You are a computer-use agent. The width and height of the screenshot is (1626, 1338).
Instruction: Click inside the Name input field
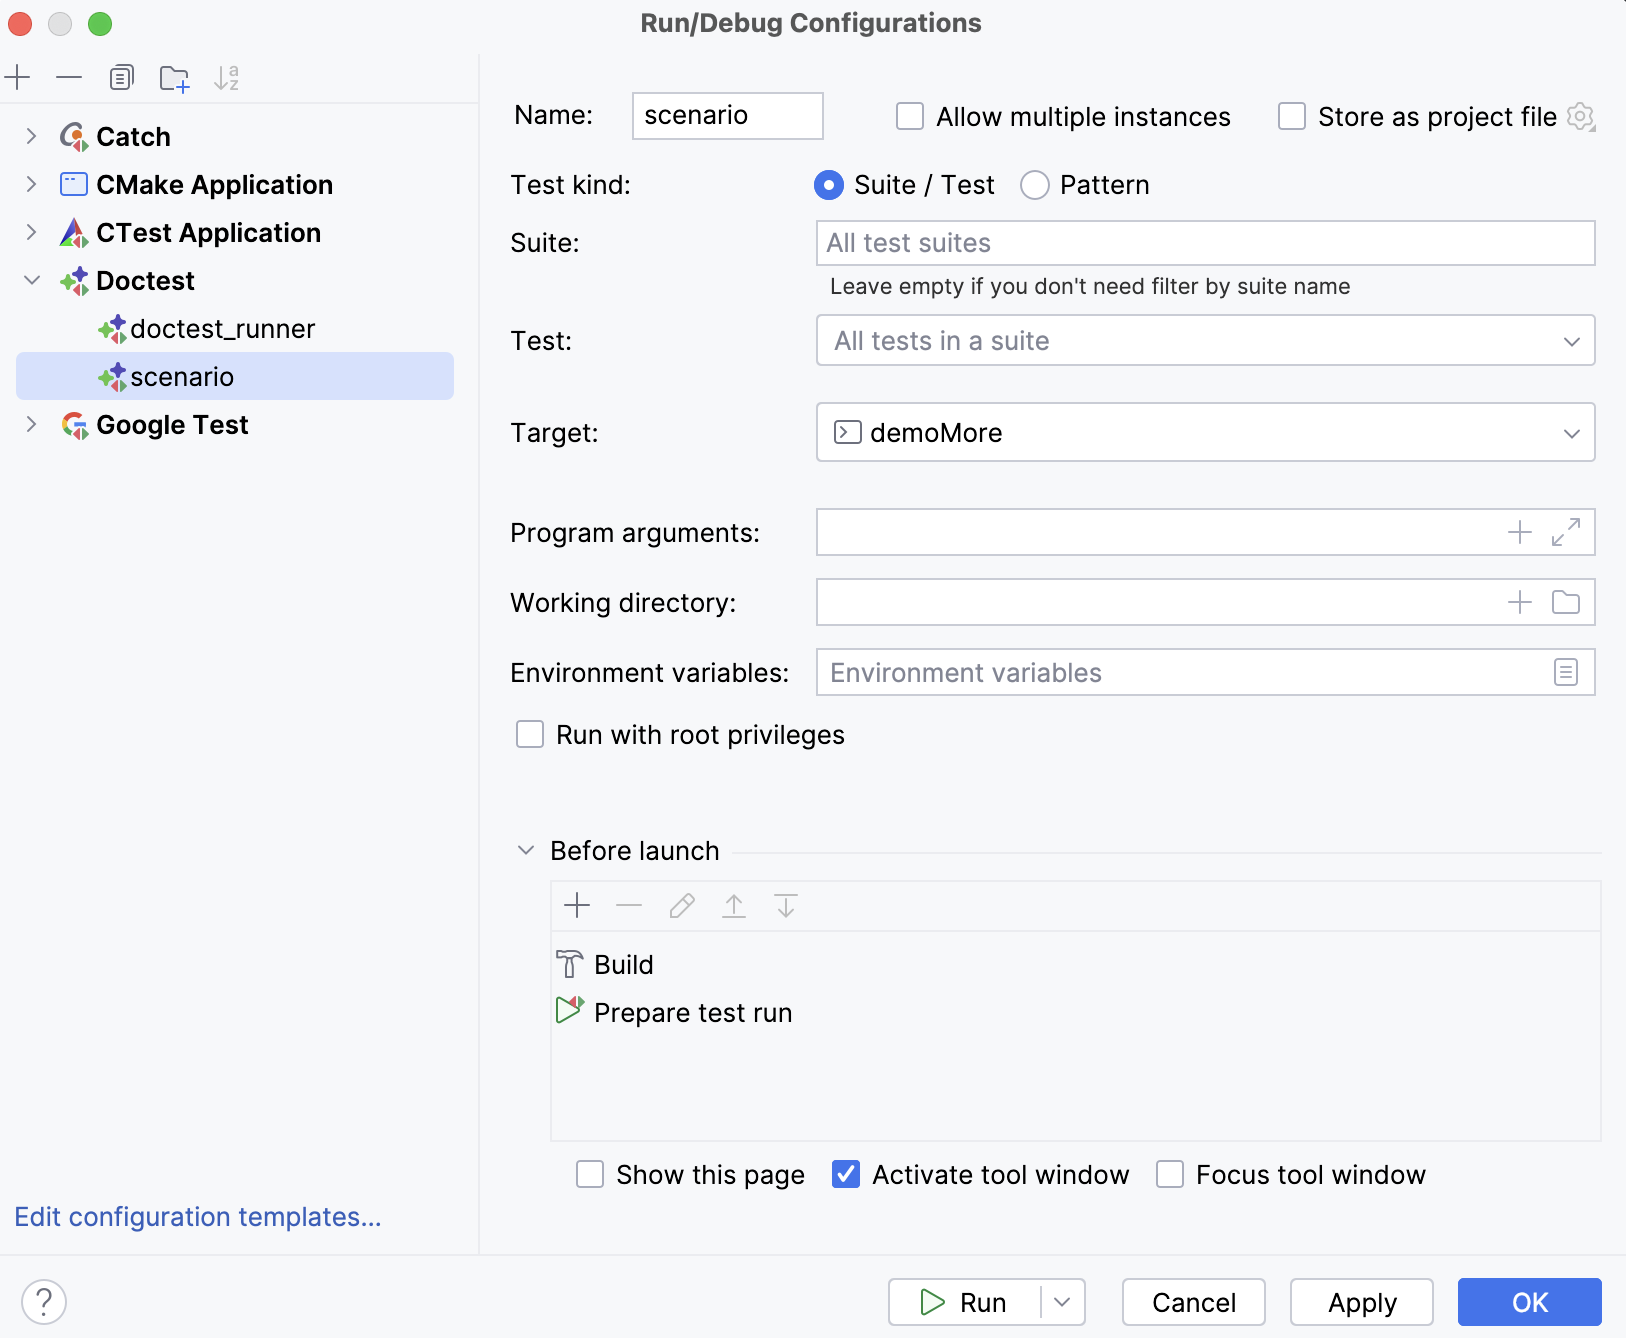(727, 115)
